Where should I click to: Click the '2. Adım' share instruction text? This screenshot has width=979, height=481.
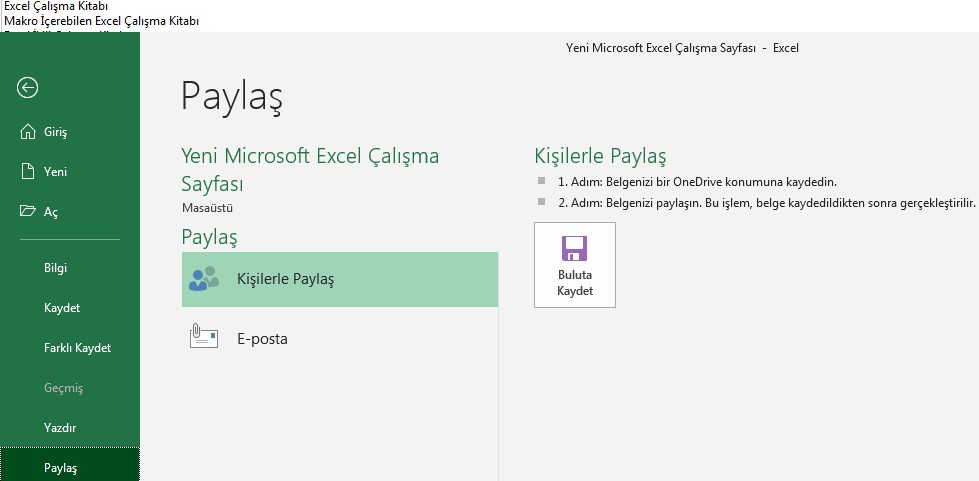[x=766, y=202]
